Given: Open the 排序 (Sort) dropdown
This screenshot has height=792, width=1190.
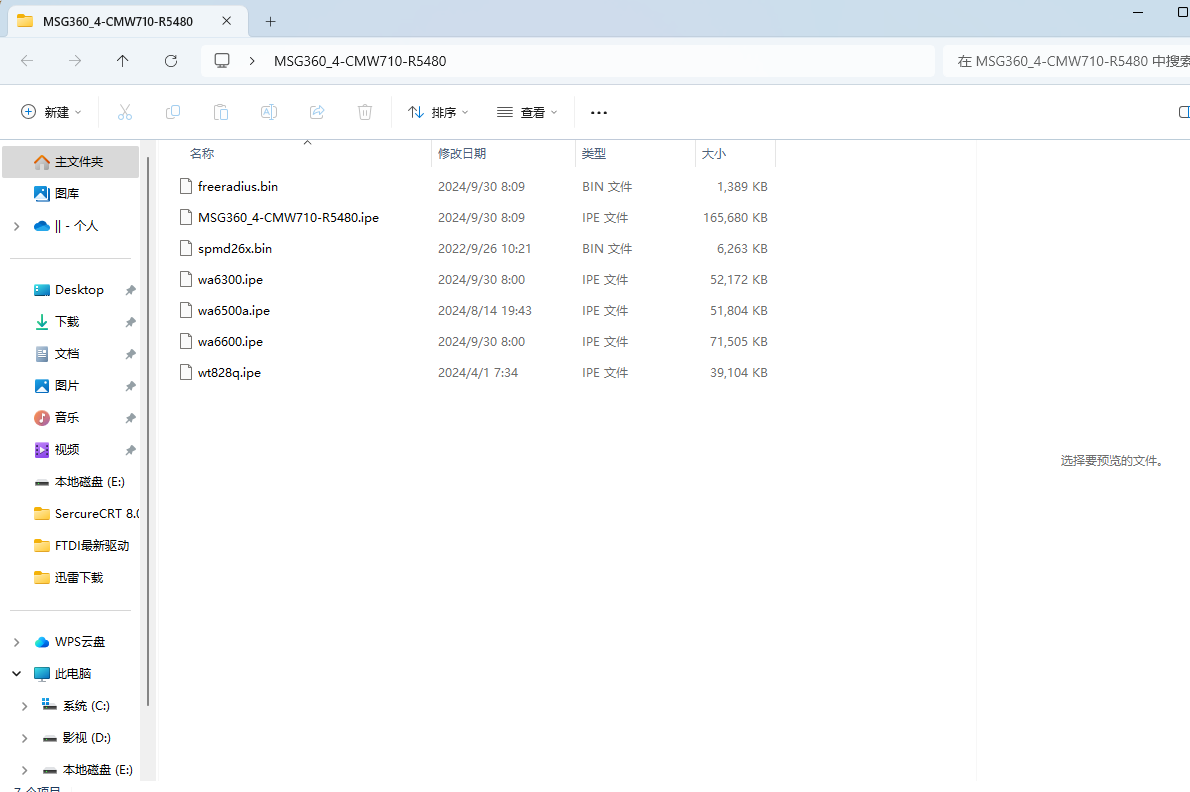Looking at the screenshot, I should point(438,112).
